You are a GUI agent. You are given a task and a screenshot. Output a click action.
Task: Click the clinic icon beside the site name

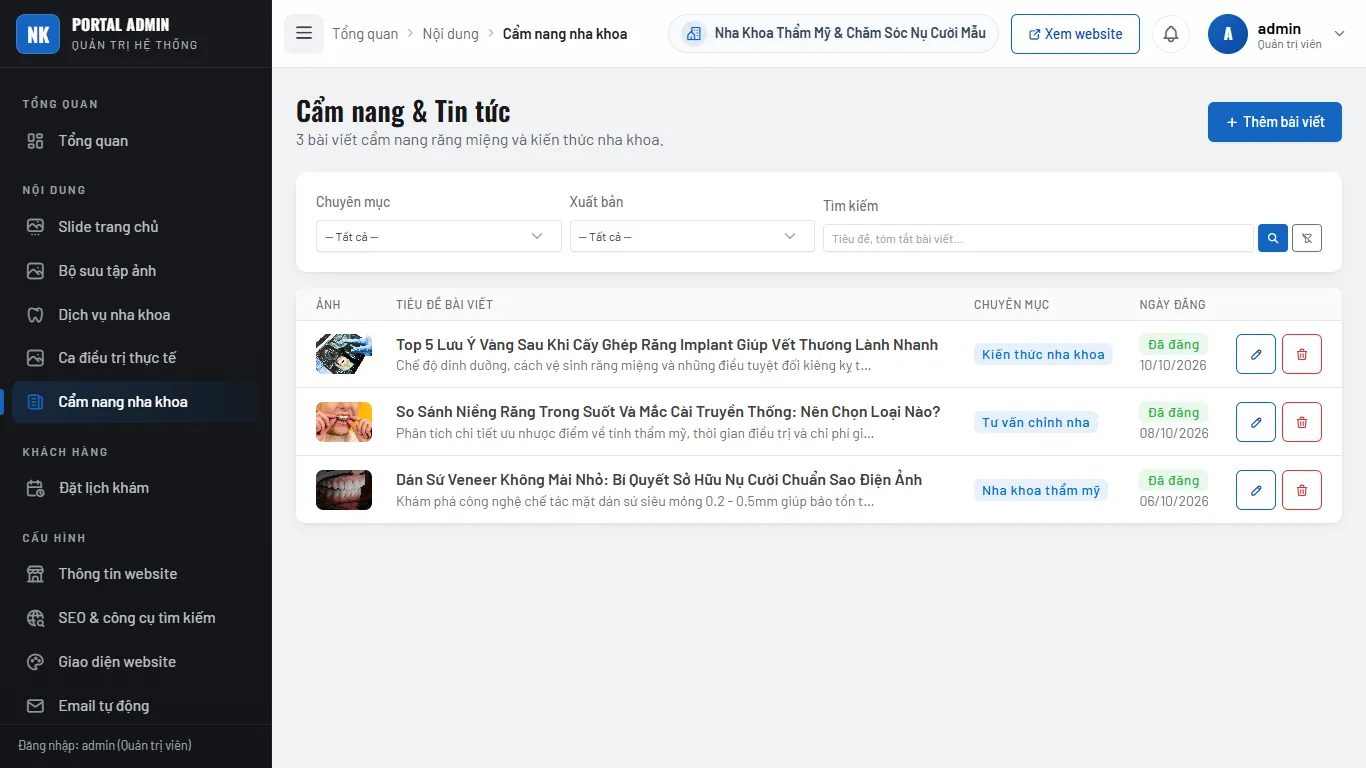point(693,34)
